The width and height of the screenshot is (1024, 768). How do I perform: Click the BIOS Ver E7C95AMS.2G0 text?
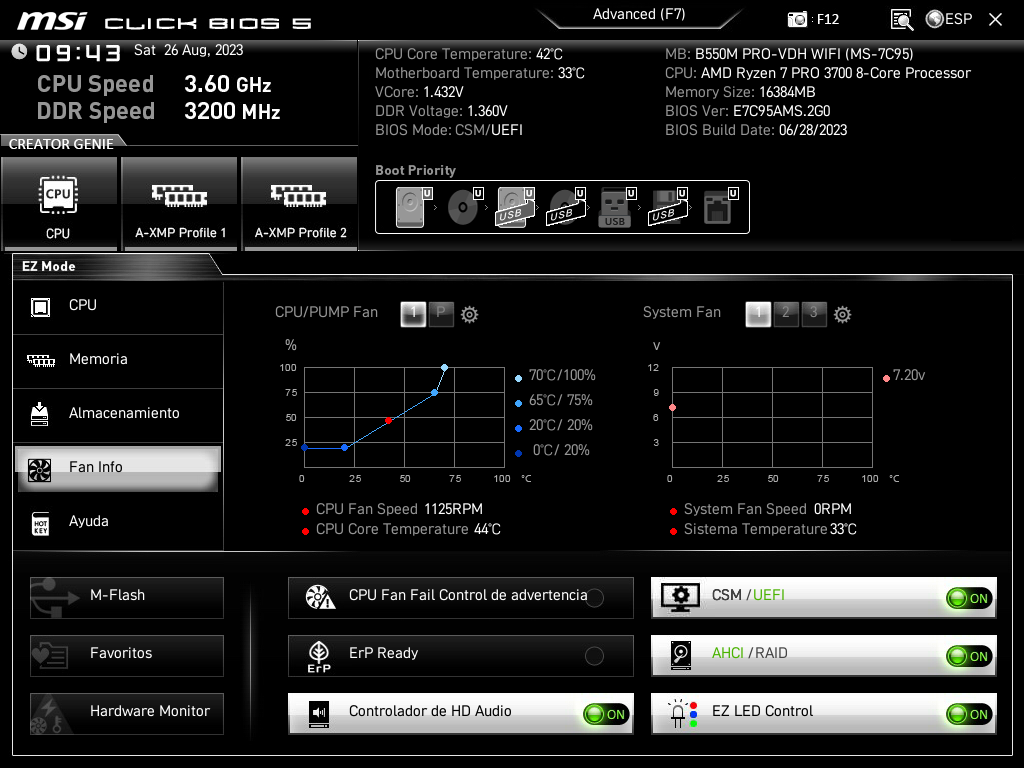click(x=748, y=111)
